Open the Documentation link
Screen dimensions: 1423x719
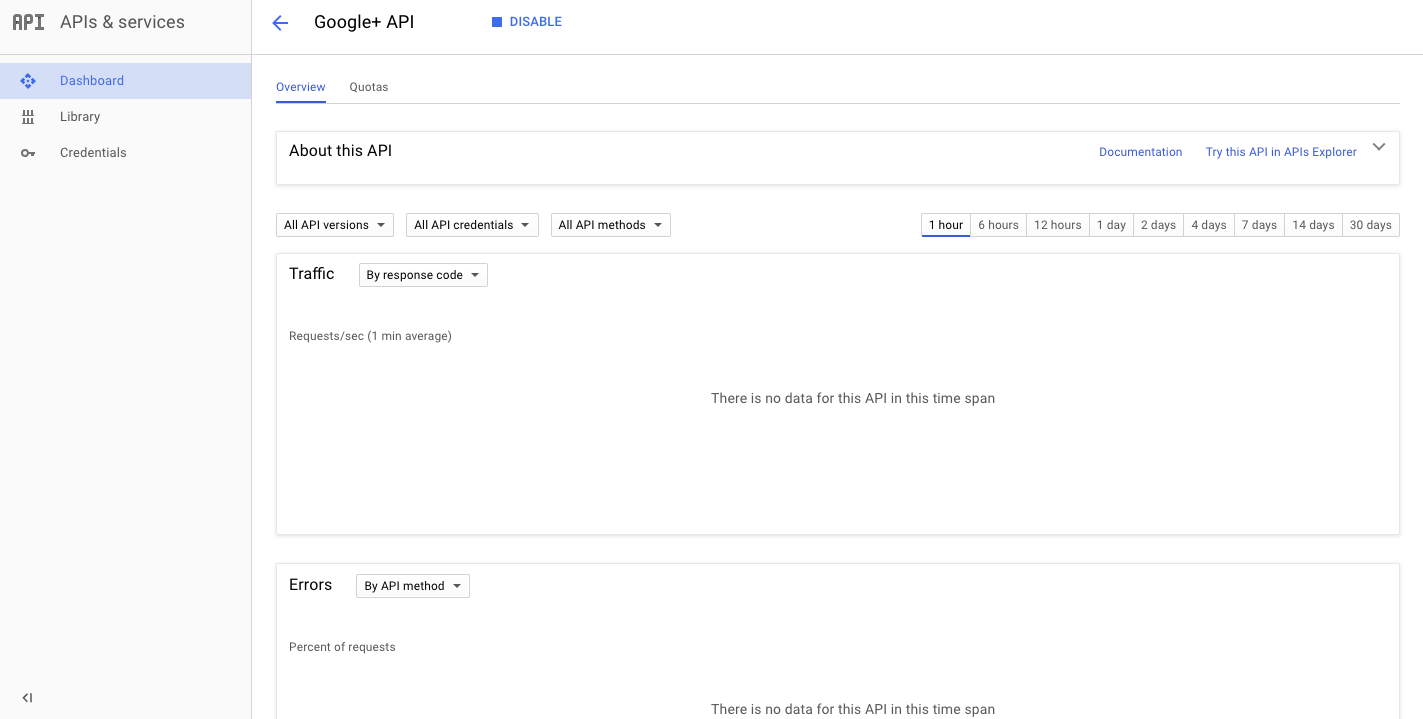coord(1140,152)
